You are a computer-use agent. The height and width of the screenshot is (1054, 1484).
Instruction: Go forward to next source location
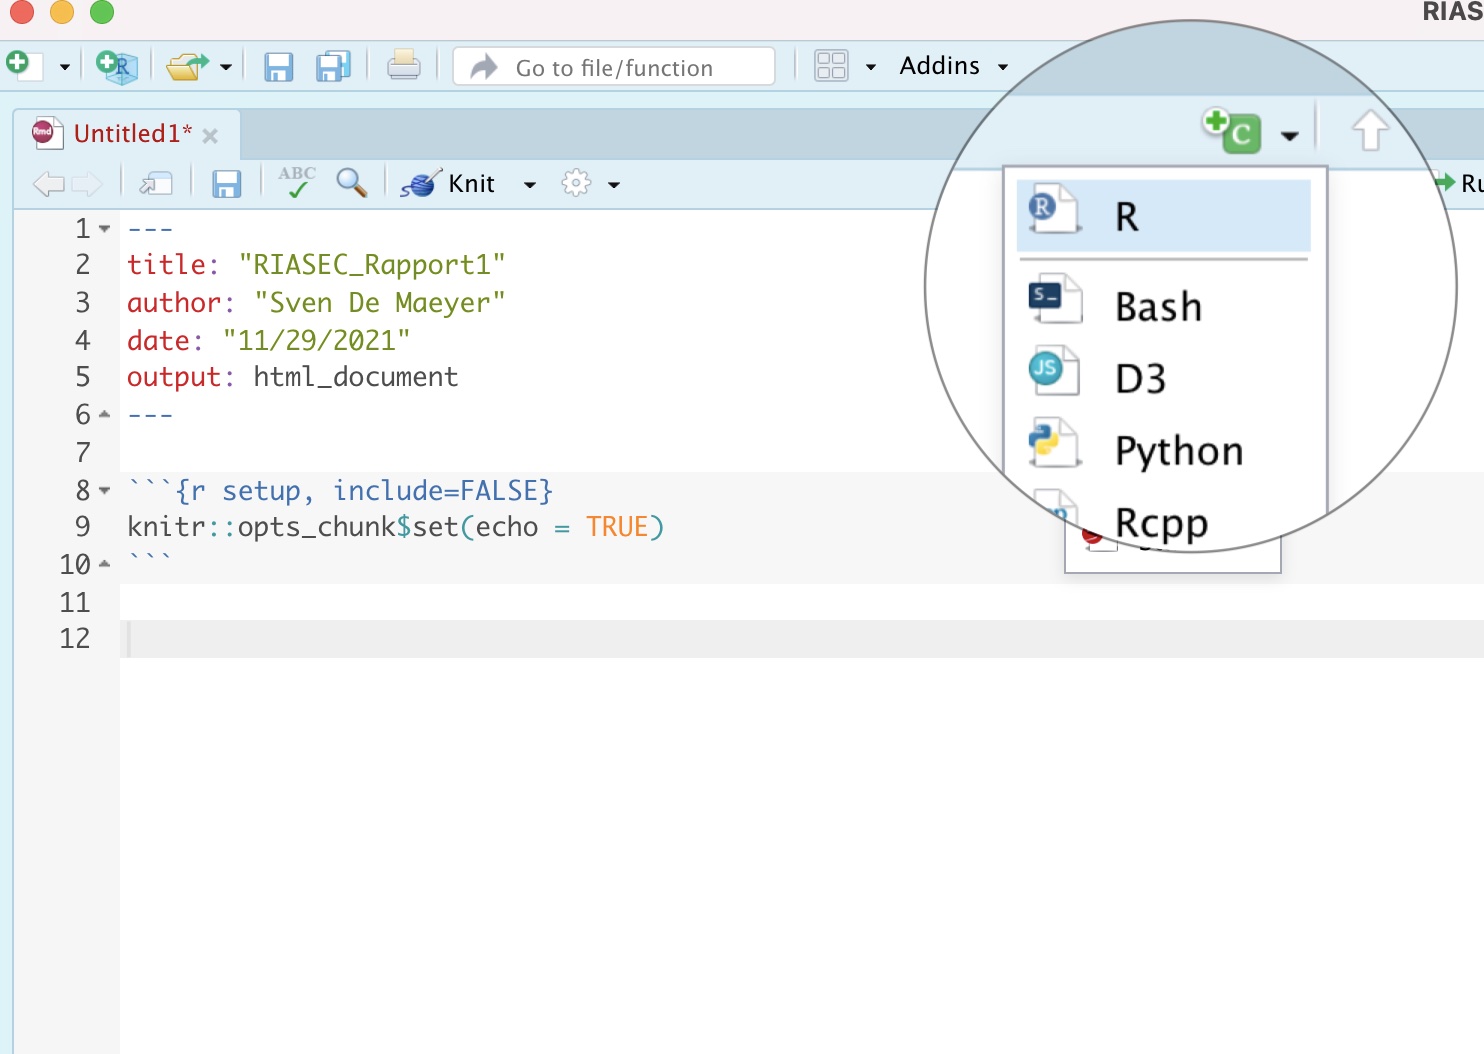tap(86, 184)
